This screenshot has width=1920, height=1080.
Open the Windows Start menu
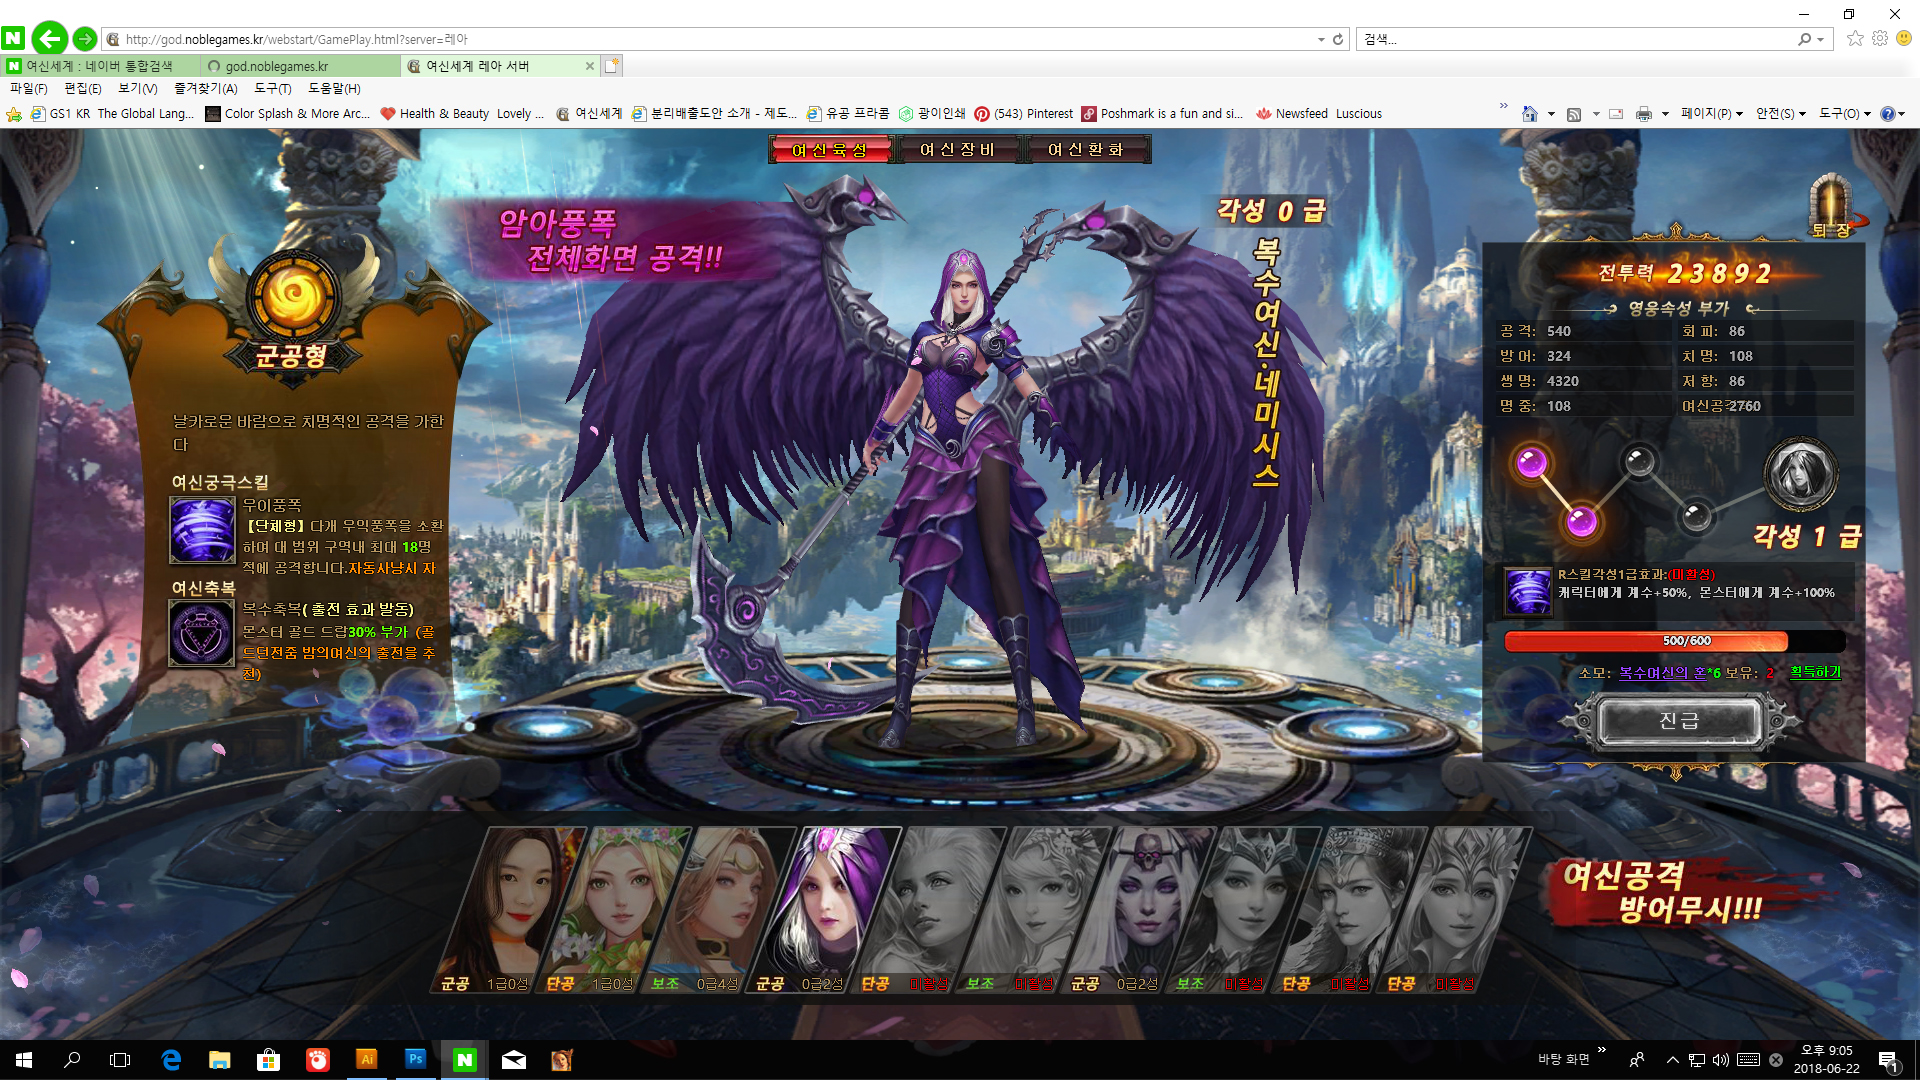24,1060
